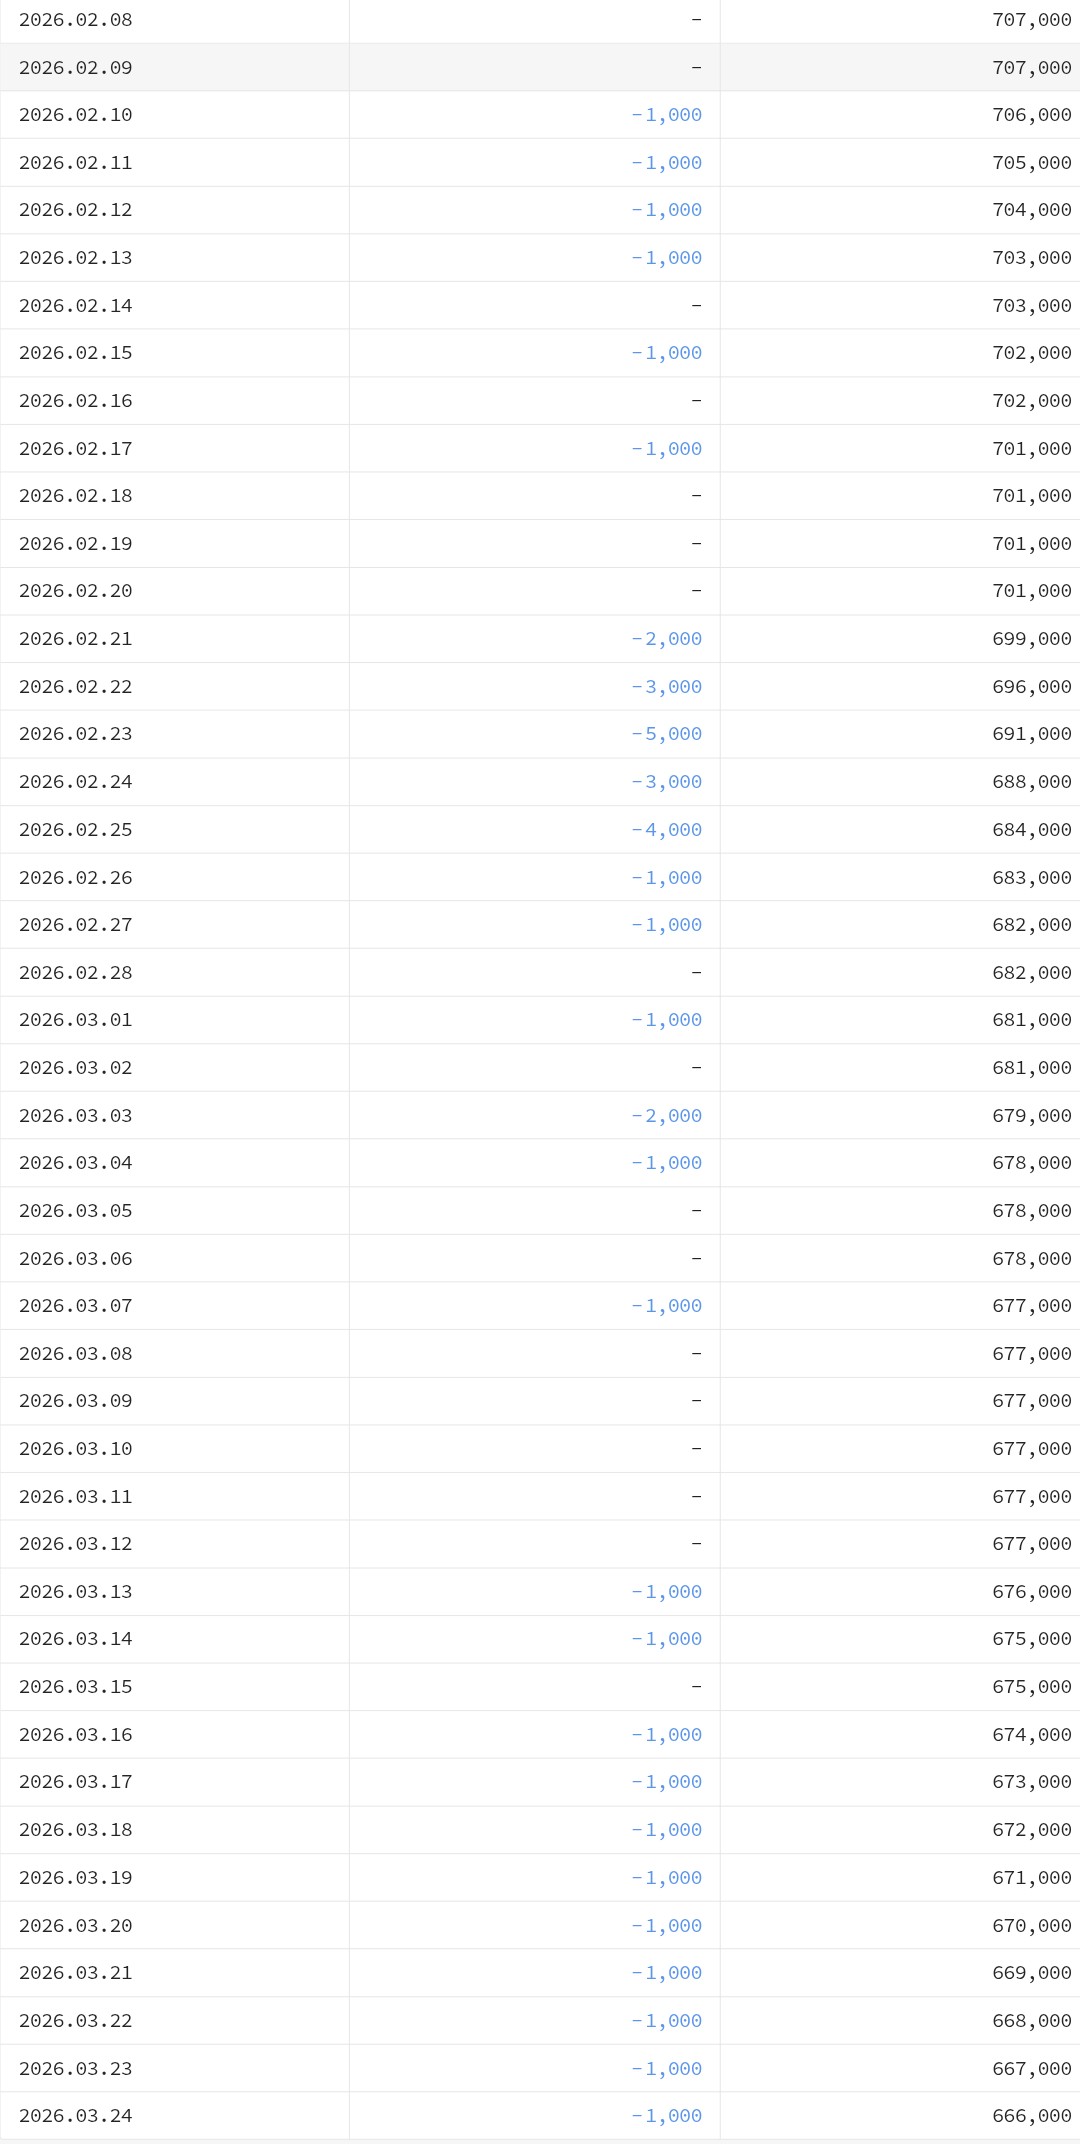
Task: Click the -5,000 change value on 2026.02.23
Action: click(666, 734)
